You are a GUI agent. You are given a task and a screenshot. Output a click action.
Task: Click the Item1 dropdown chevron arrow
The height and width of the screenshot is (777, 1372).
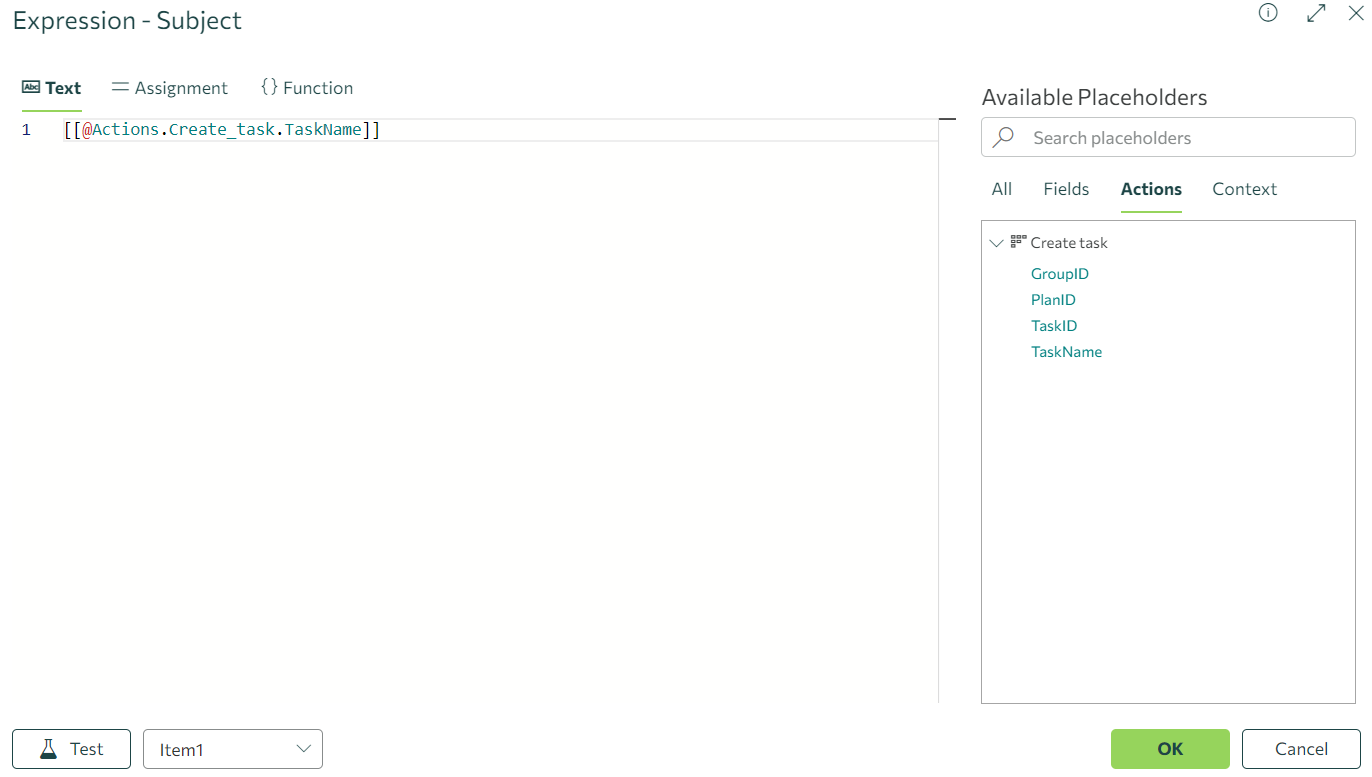coord(303,748)
